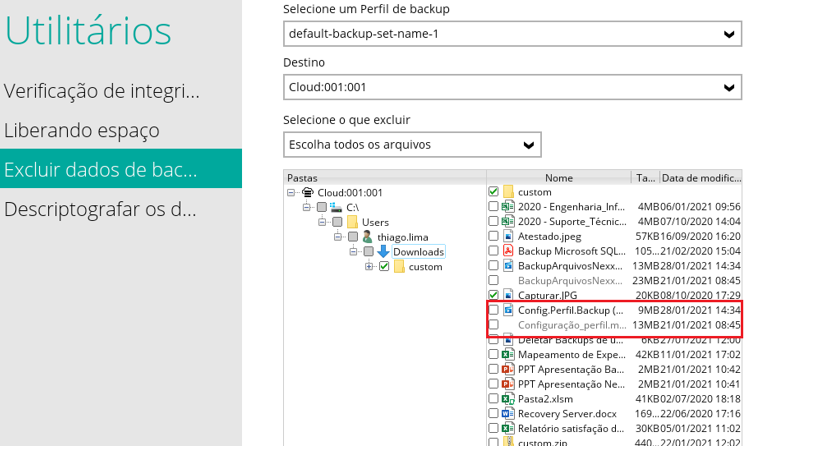Image resolution: width=820 pixels, height=456 pixels.
Task: Expand the custom folder tree node
Action: pyautogui.click(x=369, y=267)
